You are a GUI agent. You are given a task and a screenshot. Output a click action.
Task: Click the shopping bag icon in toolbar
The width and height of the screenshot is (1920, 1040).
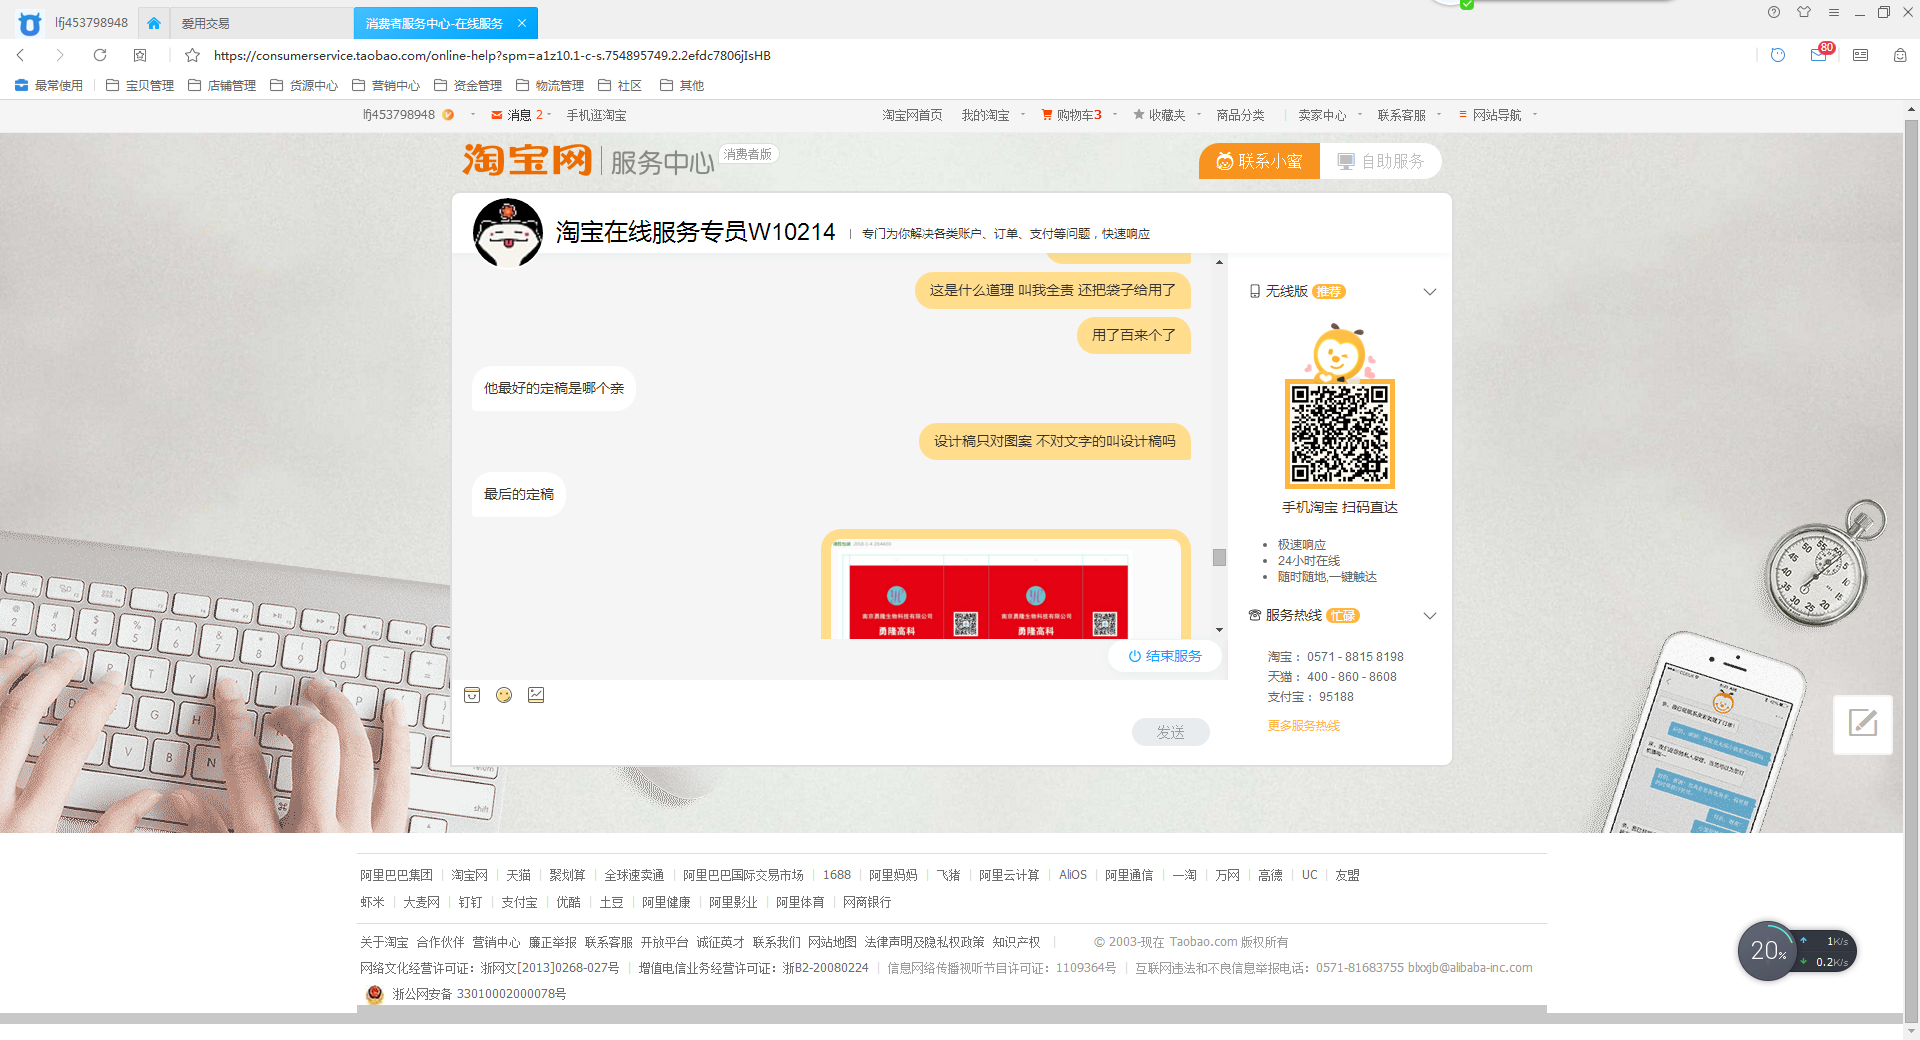pyautogui.click(x=1900, y=55)
